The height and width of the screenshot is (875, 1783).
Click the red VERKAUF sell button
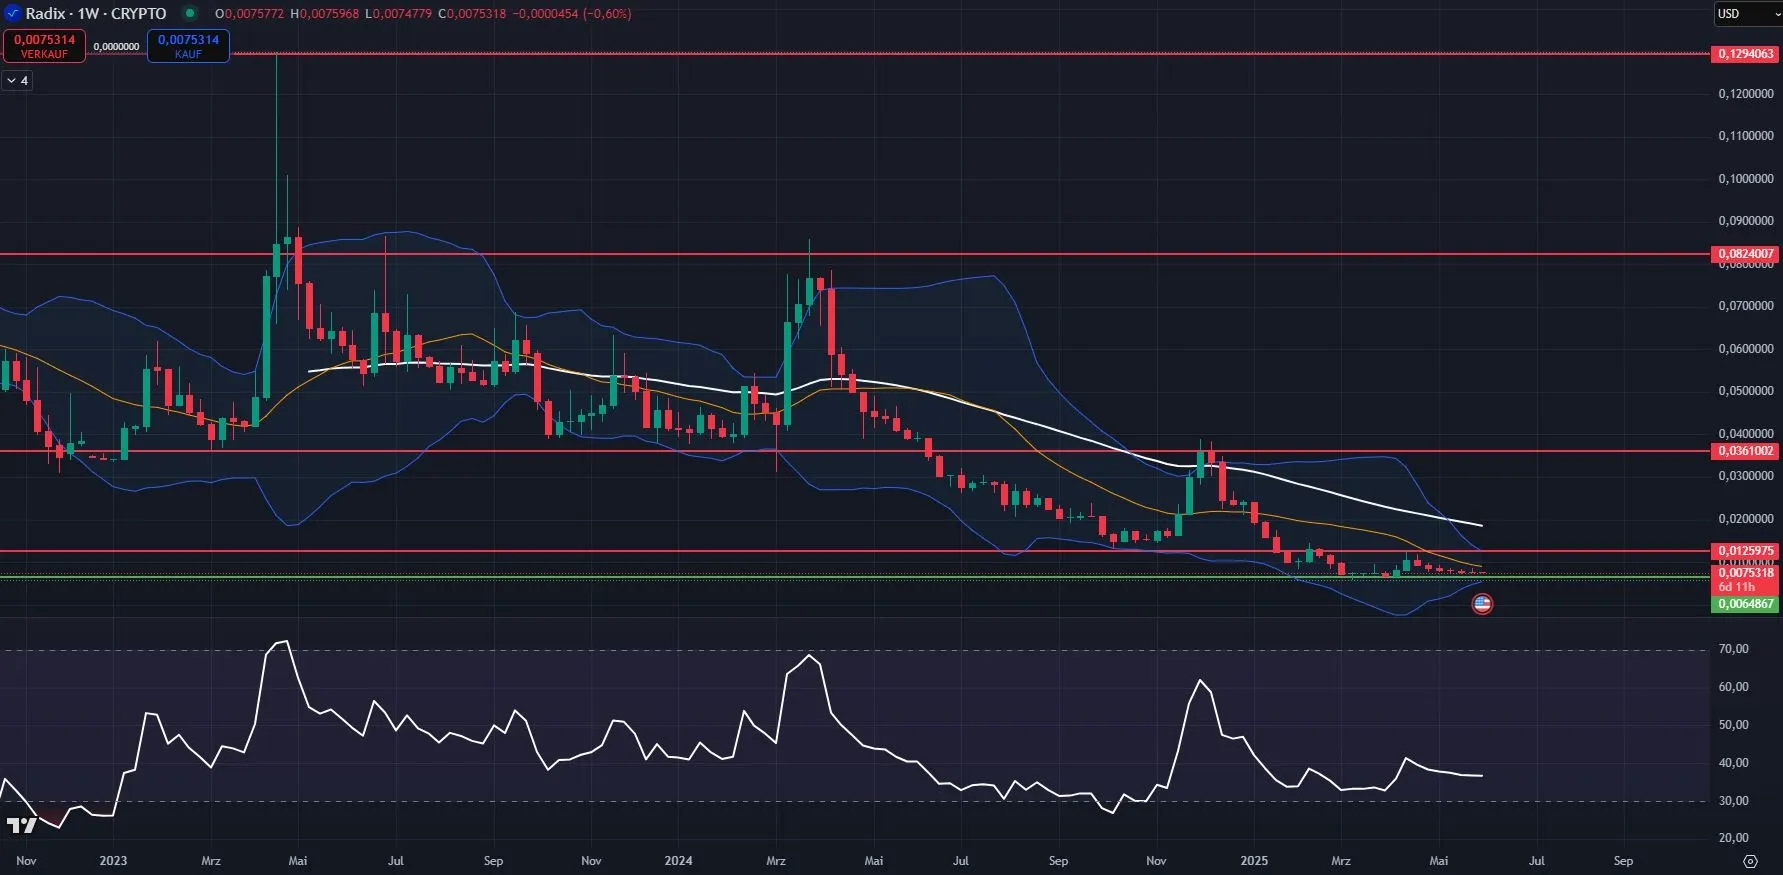click(x=44, y=46)
